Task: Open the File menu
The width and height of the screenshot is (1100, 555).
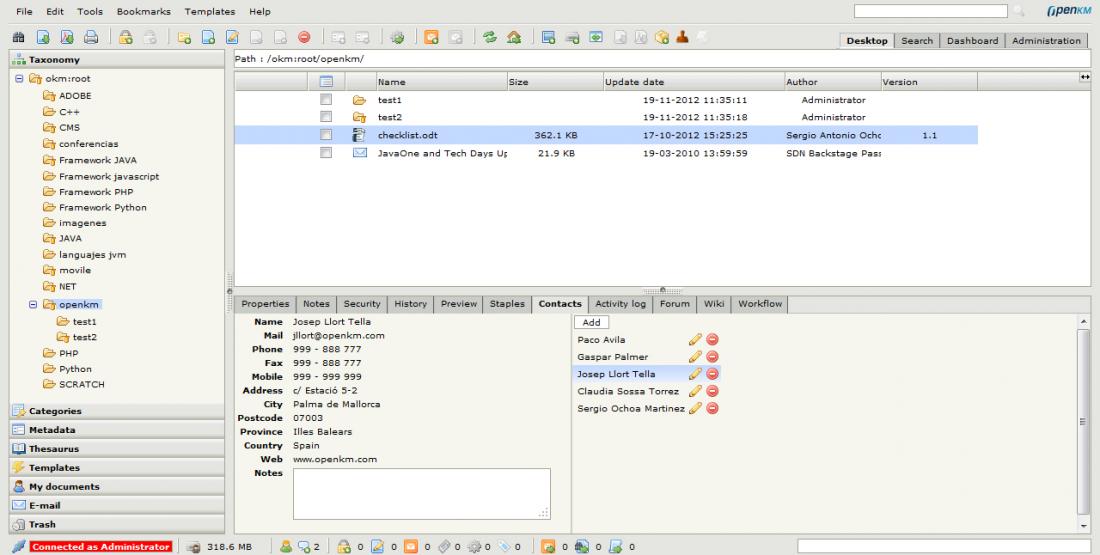Action: tap(24, 11)
